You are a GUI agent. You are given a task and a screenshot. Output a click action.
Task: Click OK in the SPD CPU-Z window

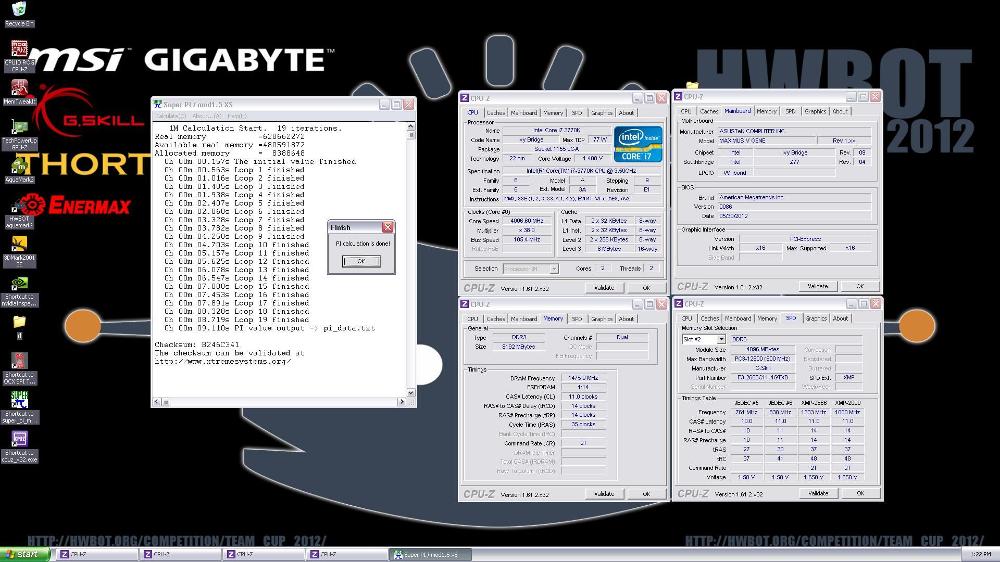tap(860, 493)
